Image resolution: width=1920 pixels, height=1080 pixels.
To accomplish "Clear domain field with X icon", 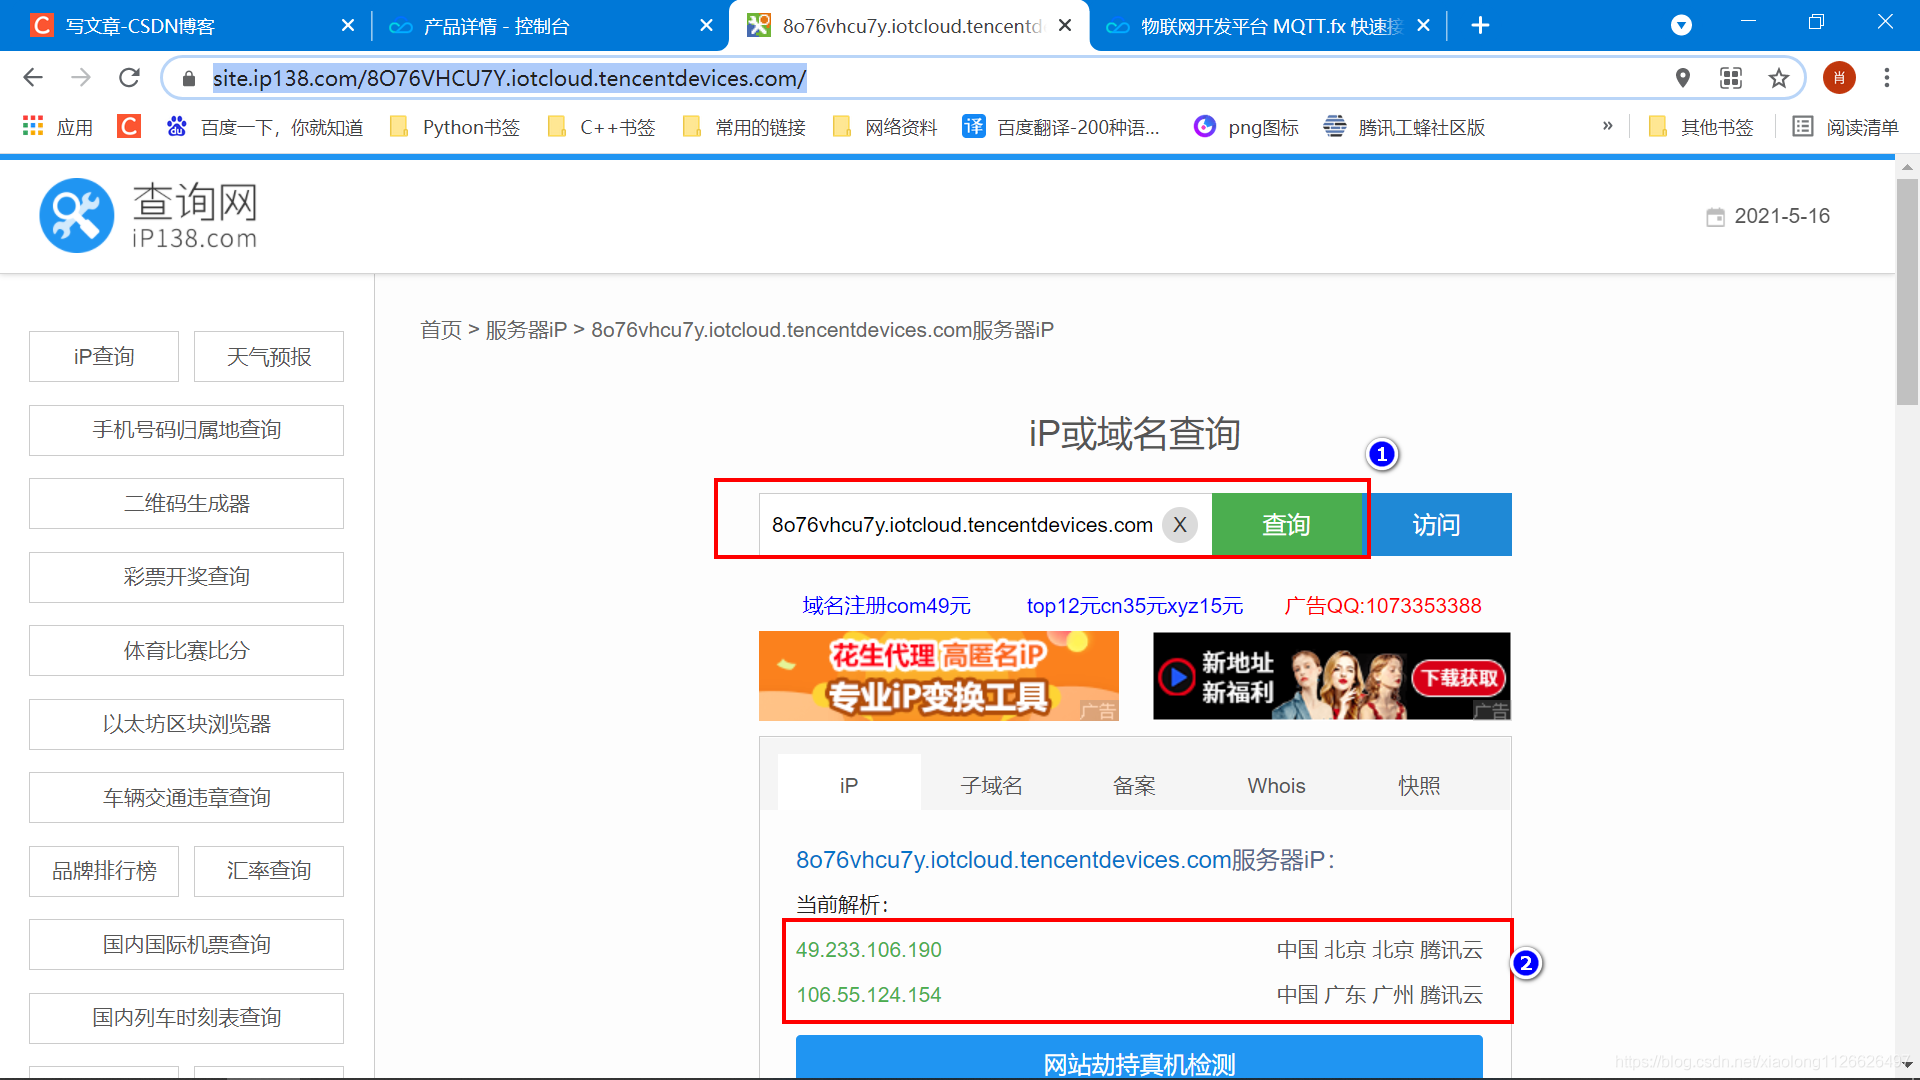I will click(x=1180, y=525).
